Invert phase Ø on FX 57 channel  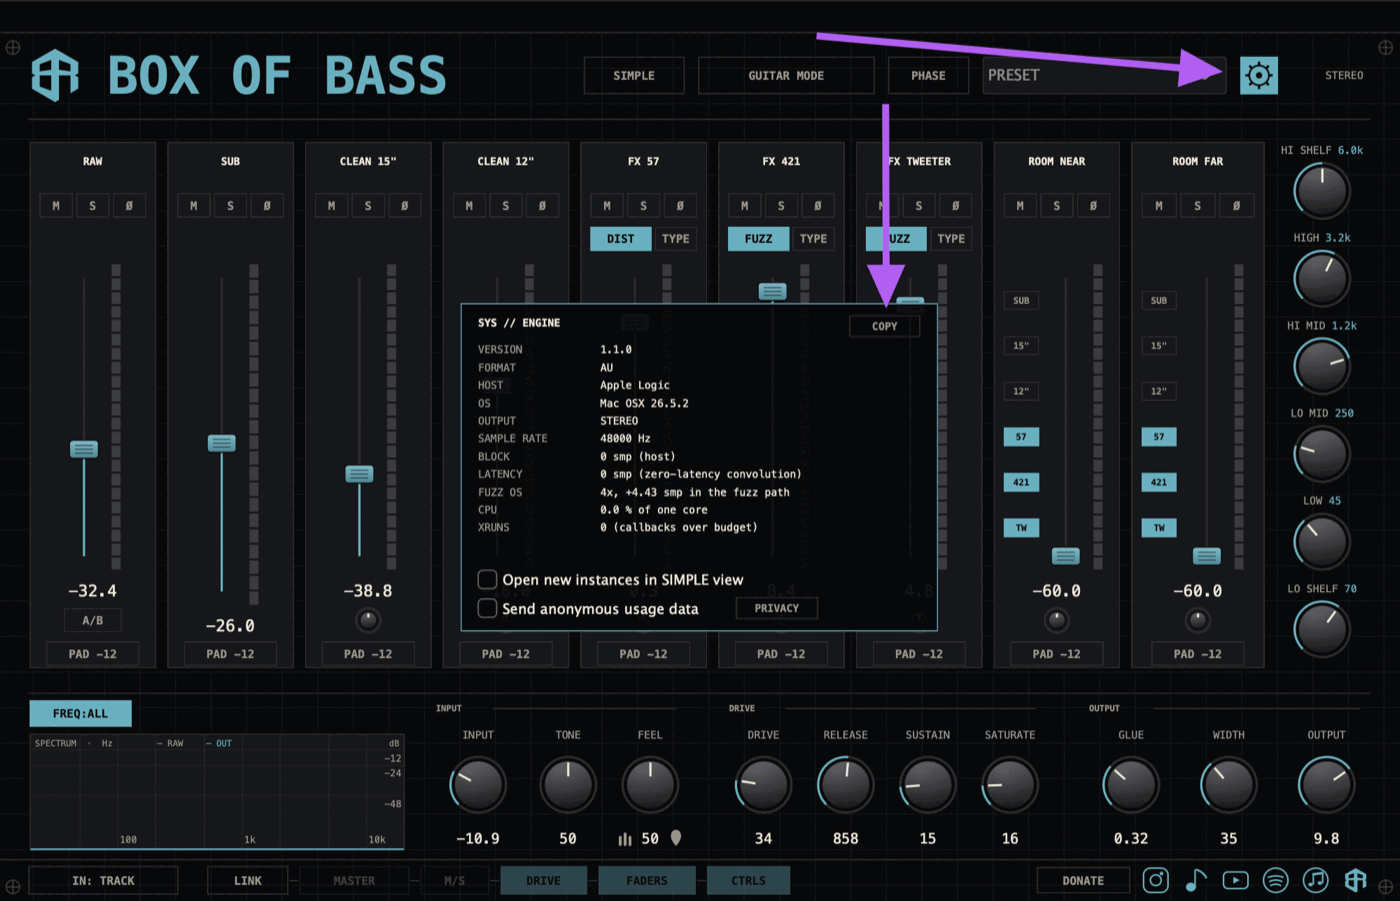point(680,206)
